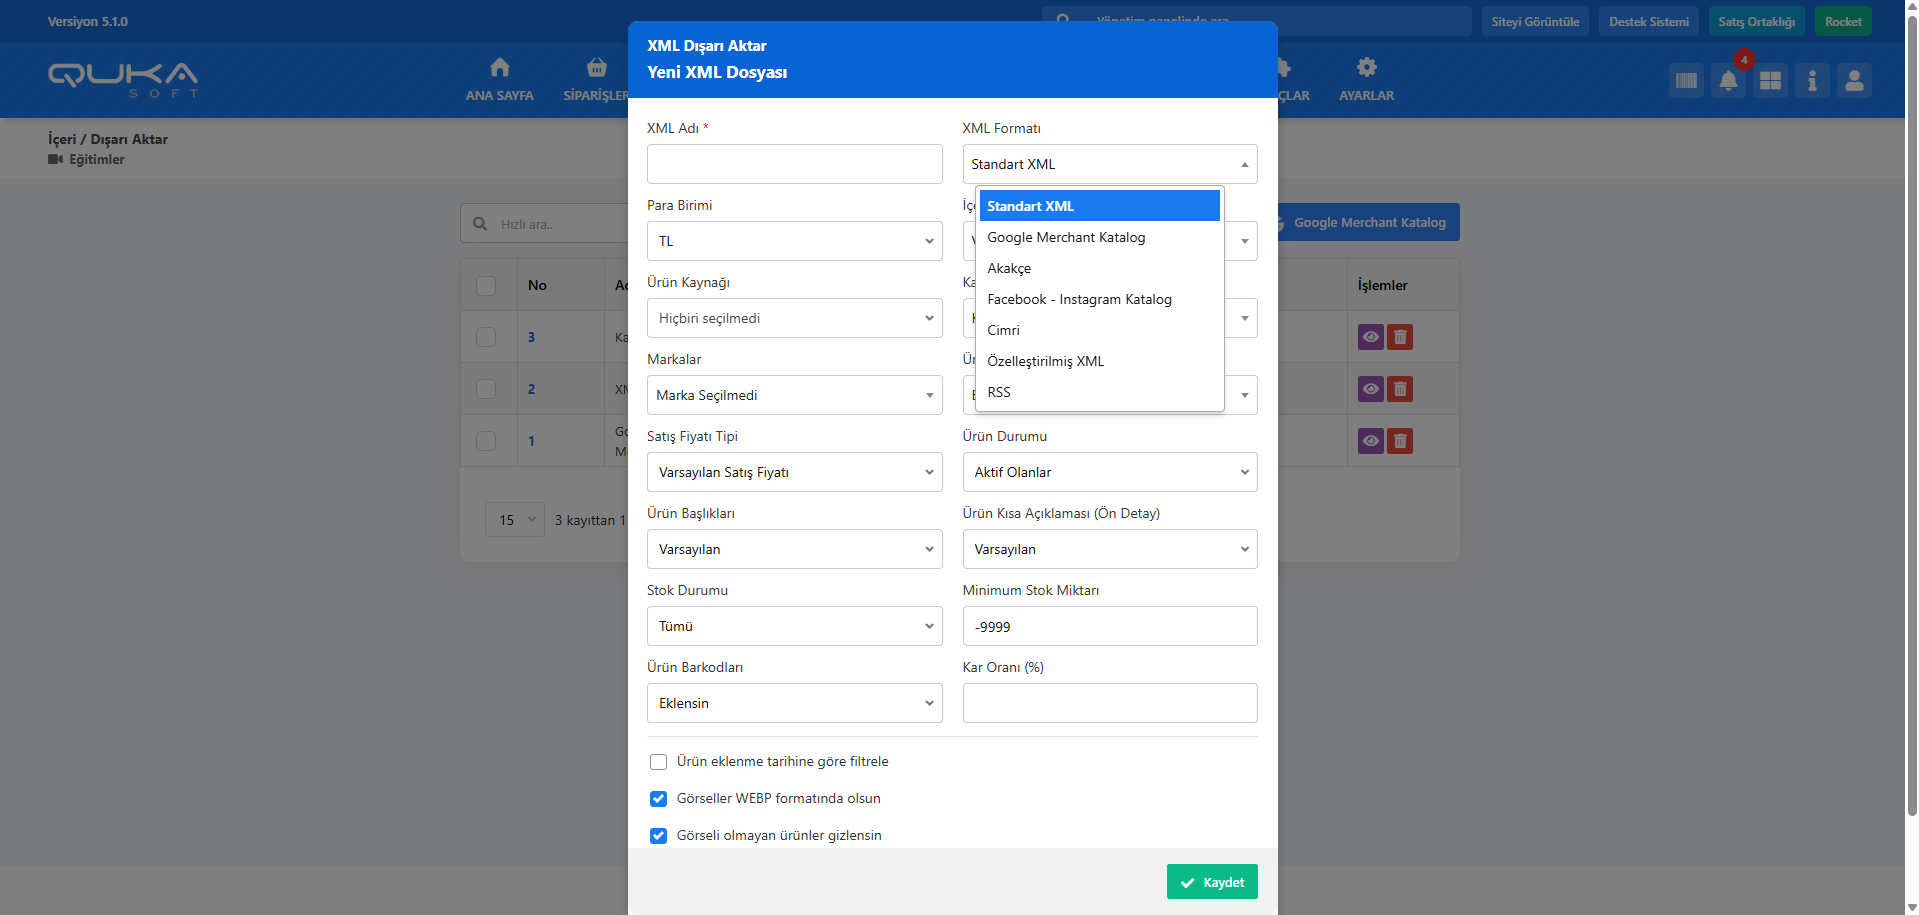
Task: Click the Kar Oranı input field
Action: click(1109, 703)
